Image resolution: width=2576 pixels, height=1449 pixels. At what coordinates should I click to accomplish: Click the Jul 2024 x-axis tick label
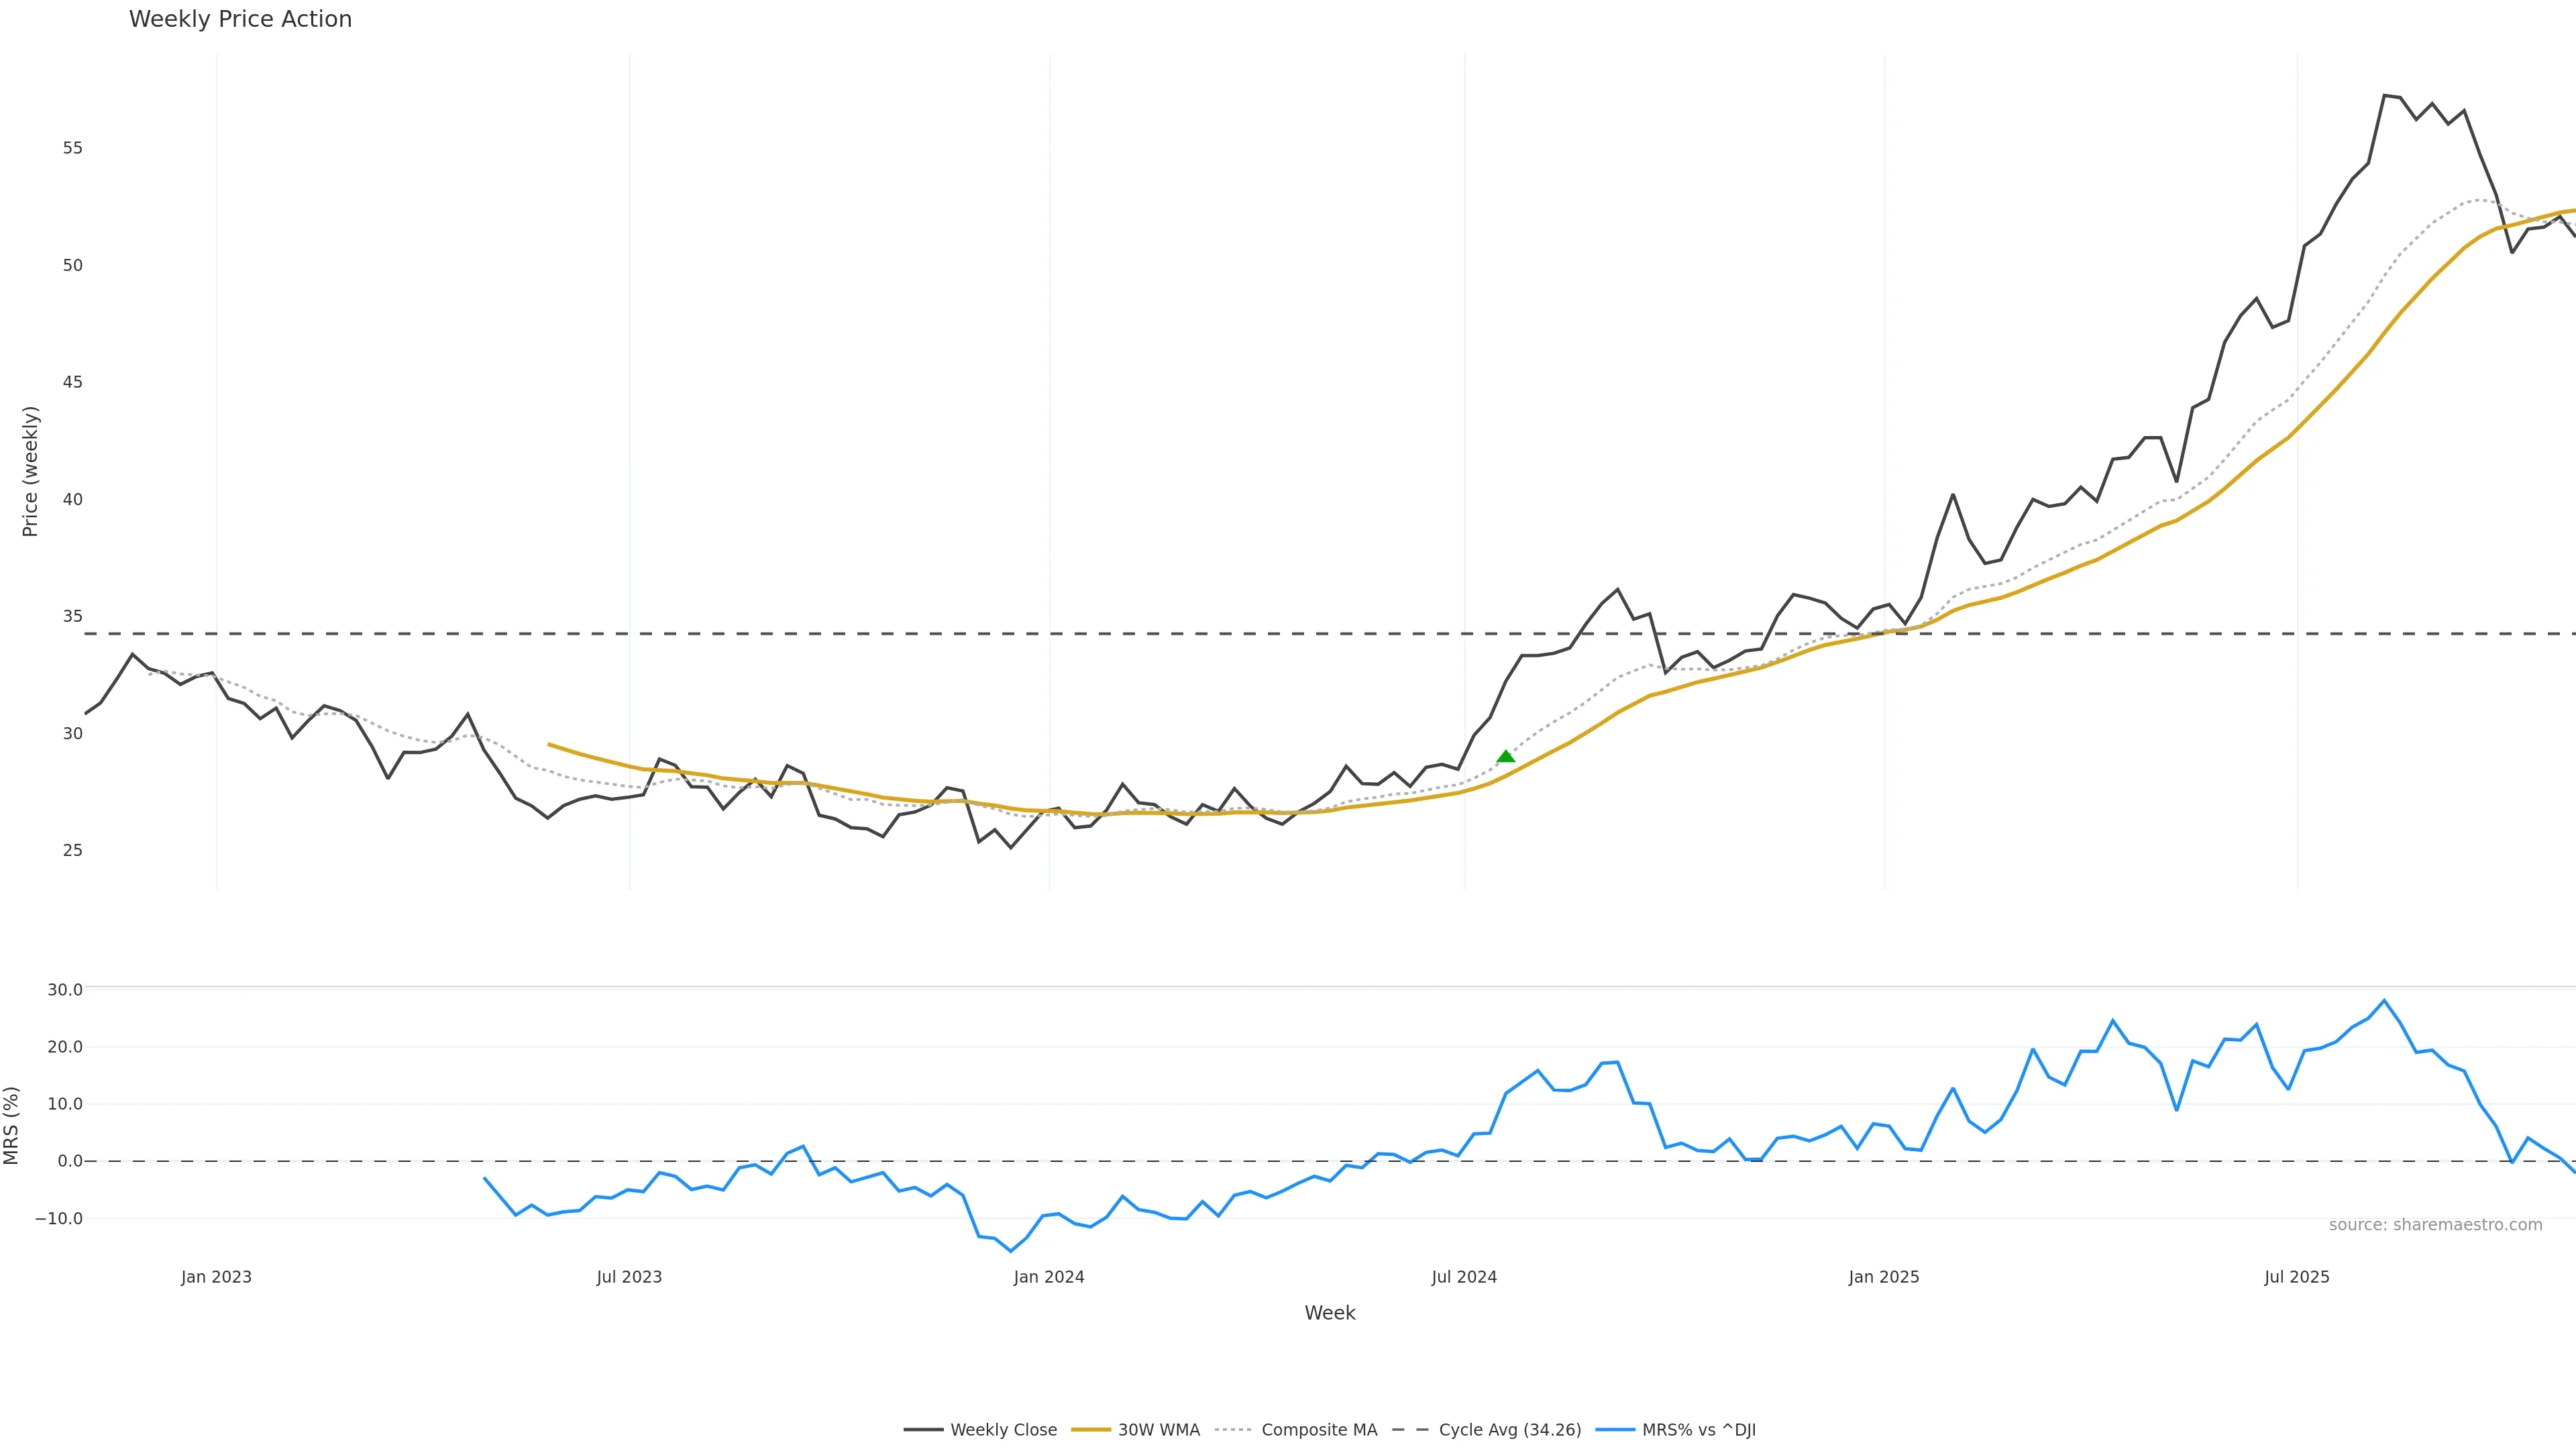point(1464,1277)
